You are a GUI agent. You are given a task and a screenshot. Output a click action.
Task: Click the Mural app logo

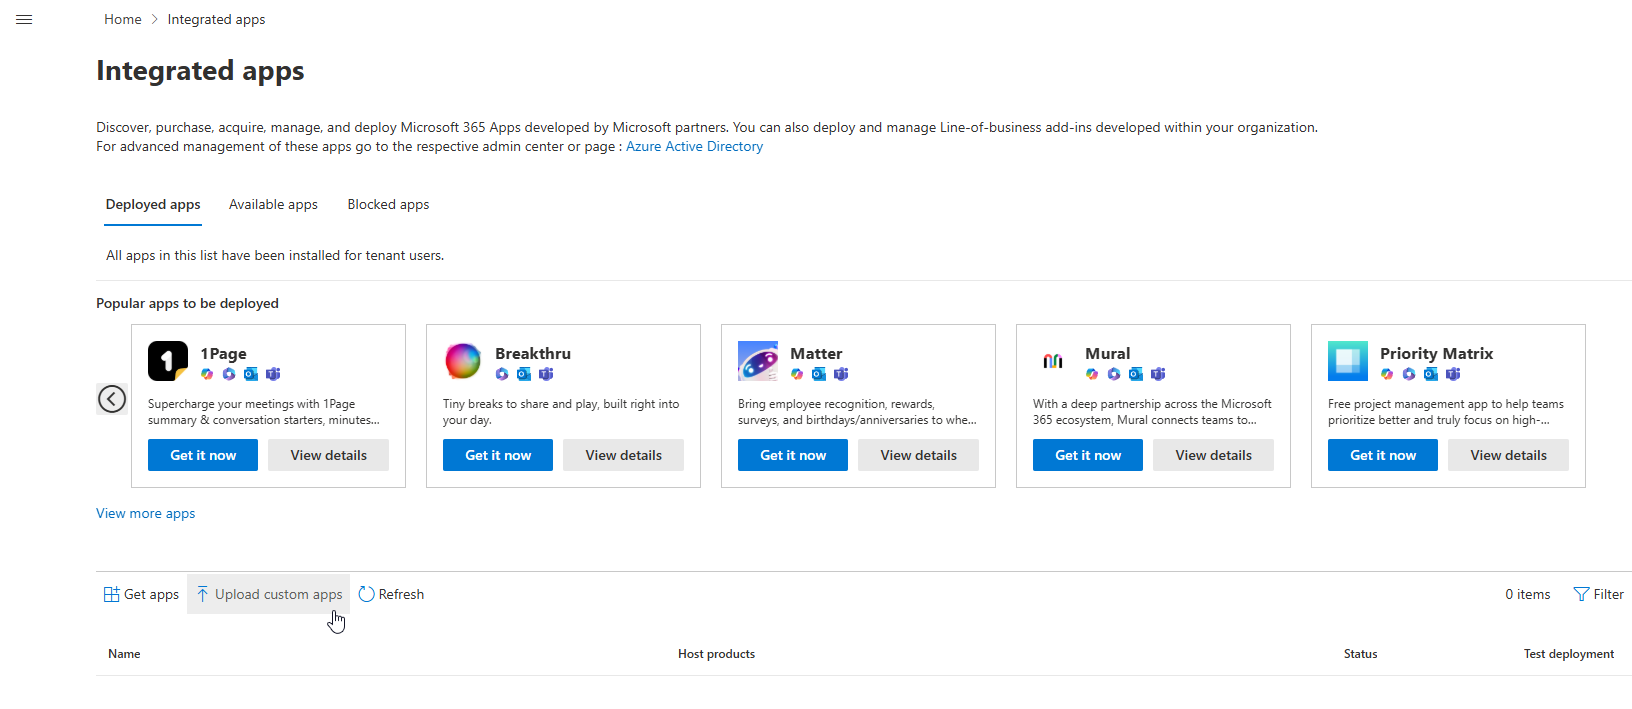(1053, 361)
